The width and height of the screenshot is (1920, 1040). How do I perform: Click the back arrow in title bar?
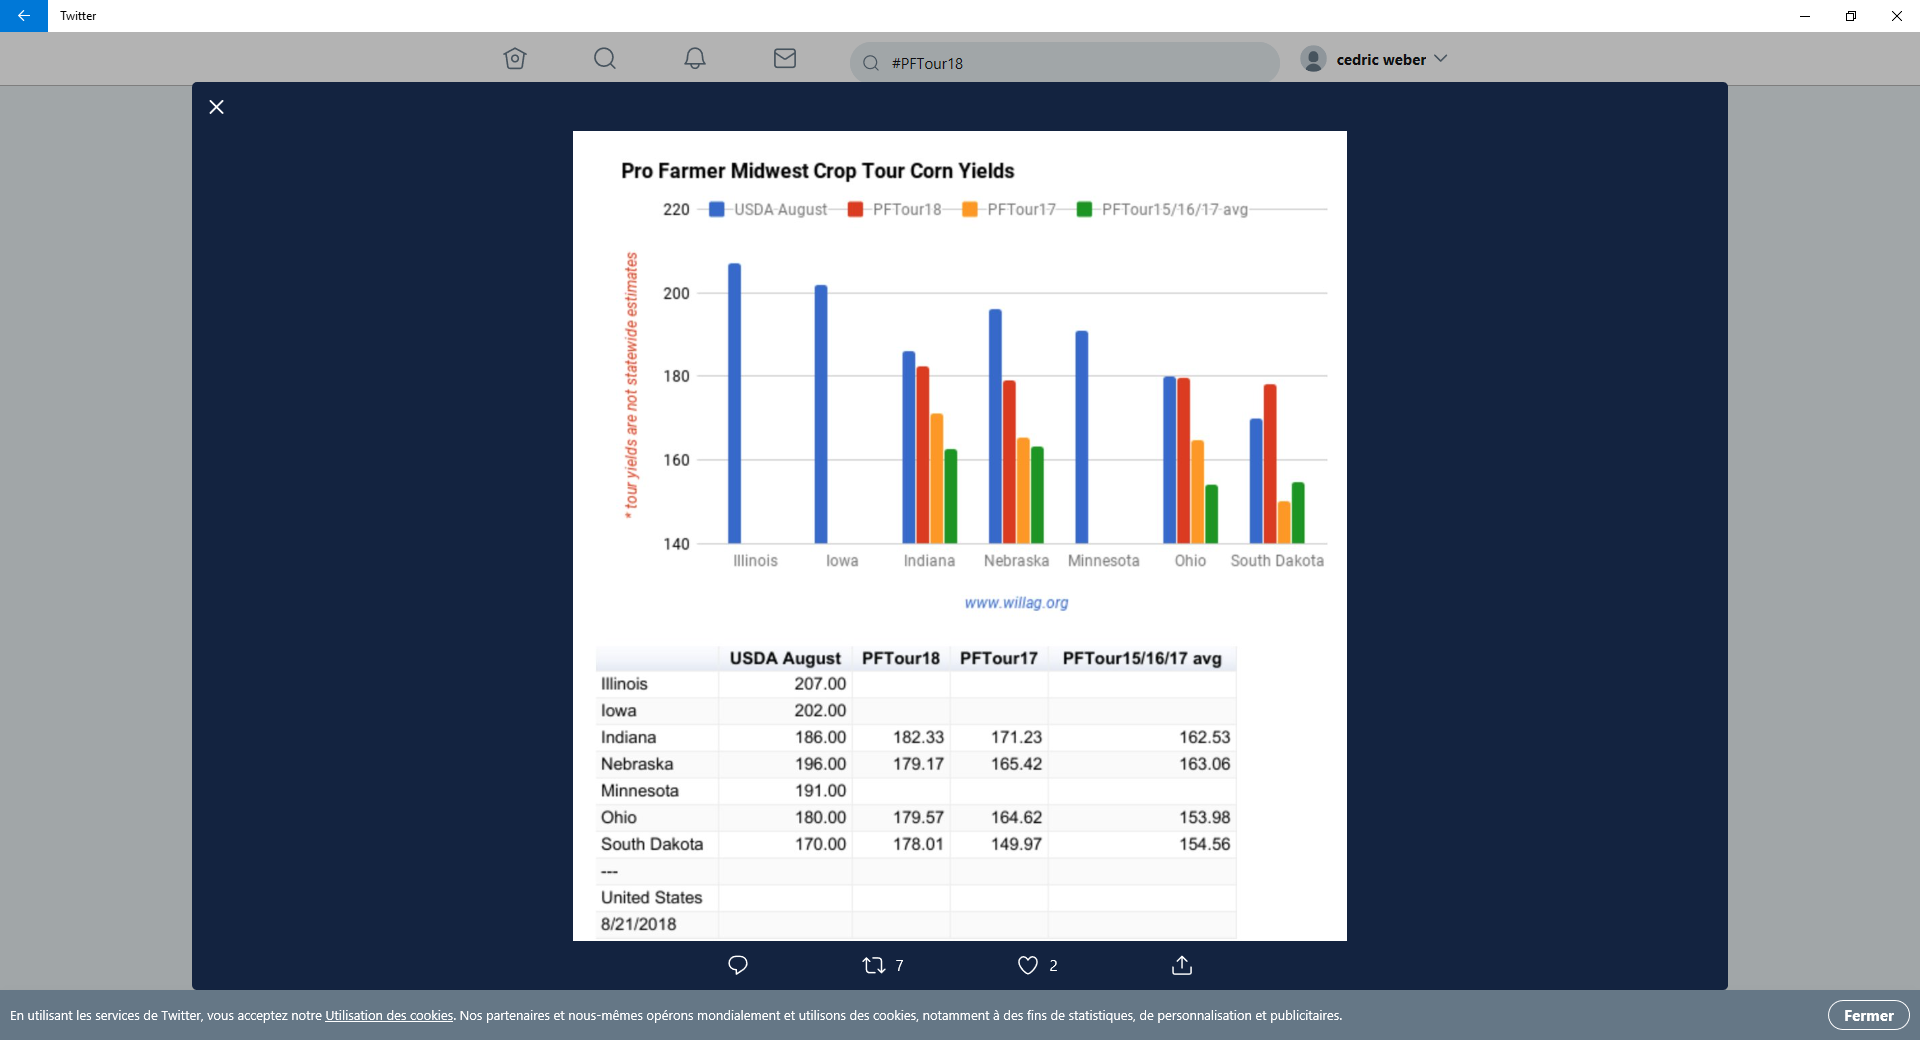[24, 16]
